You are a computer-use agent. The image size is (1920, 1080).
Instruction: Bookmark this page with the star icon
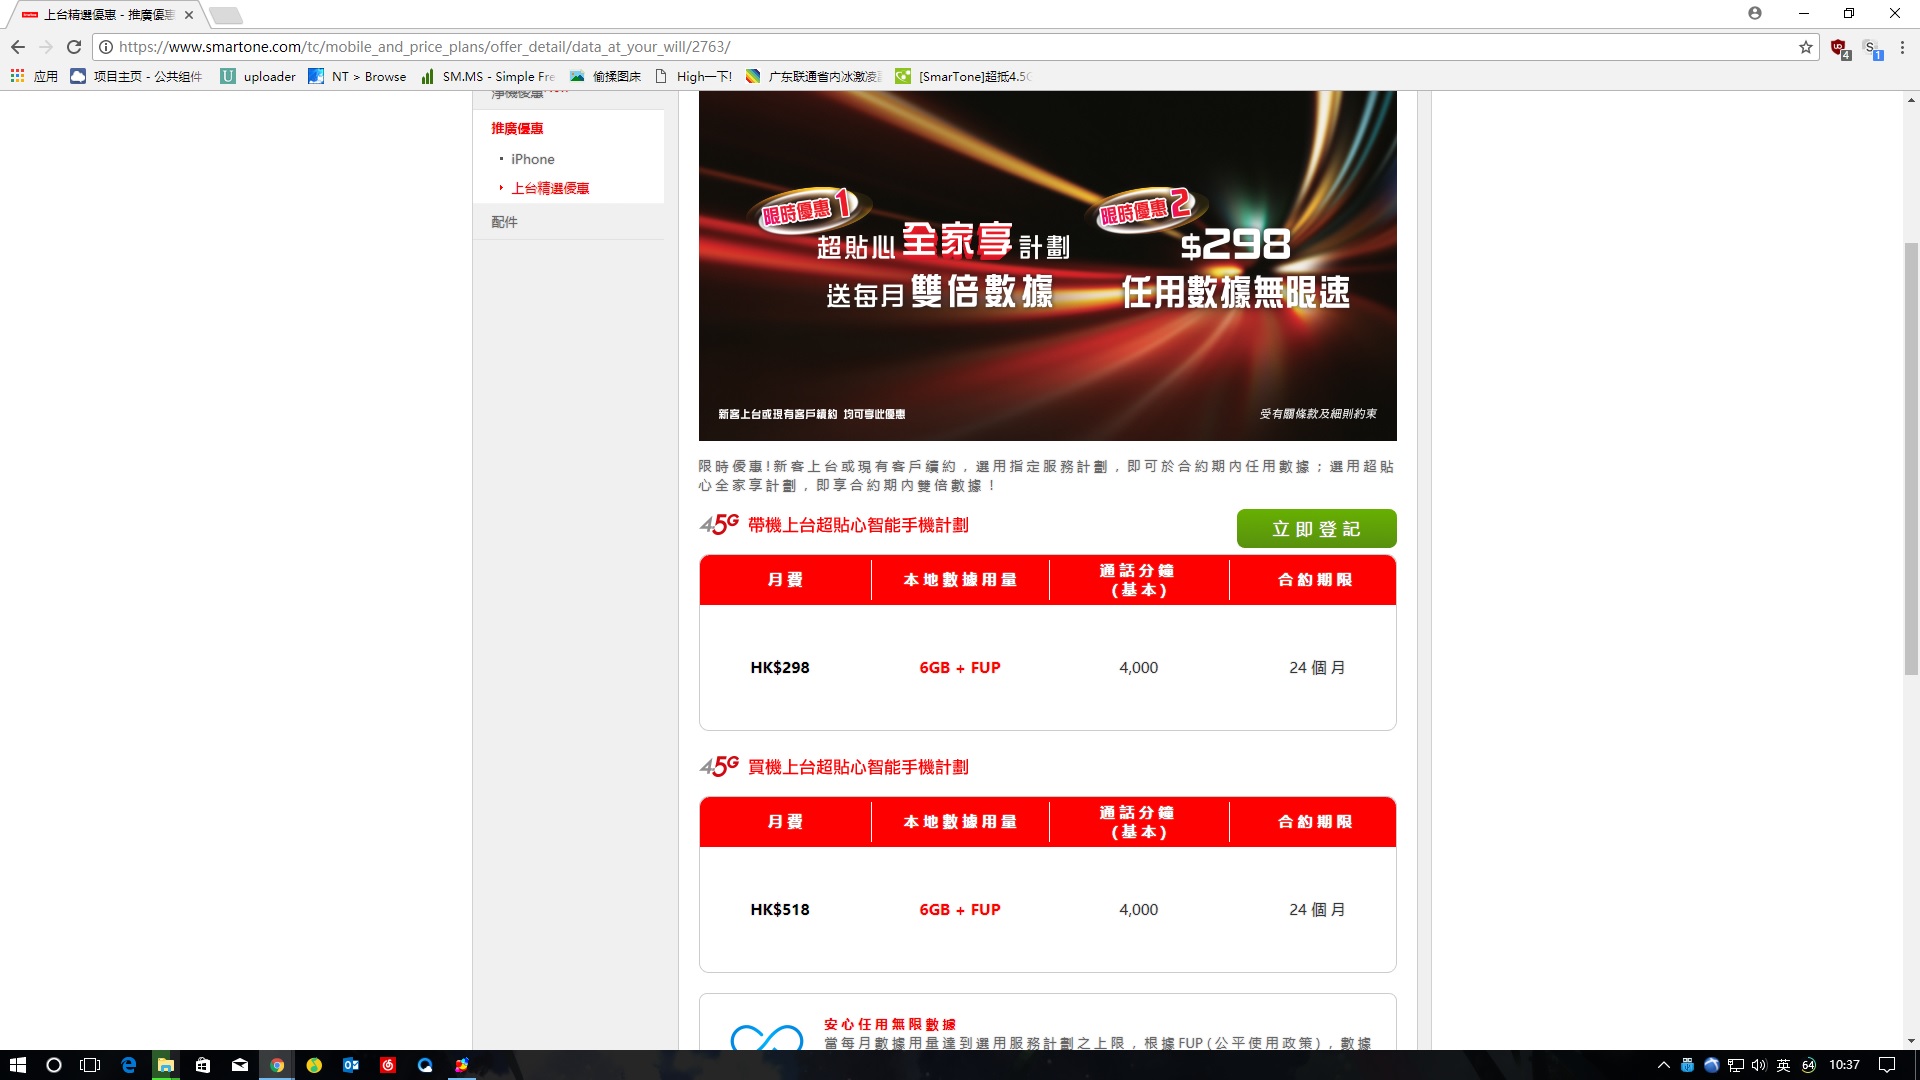pyautogui.click(x=1806, y=47)
